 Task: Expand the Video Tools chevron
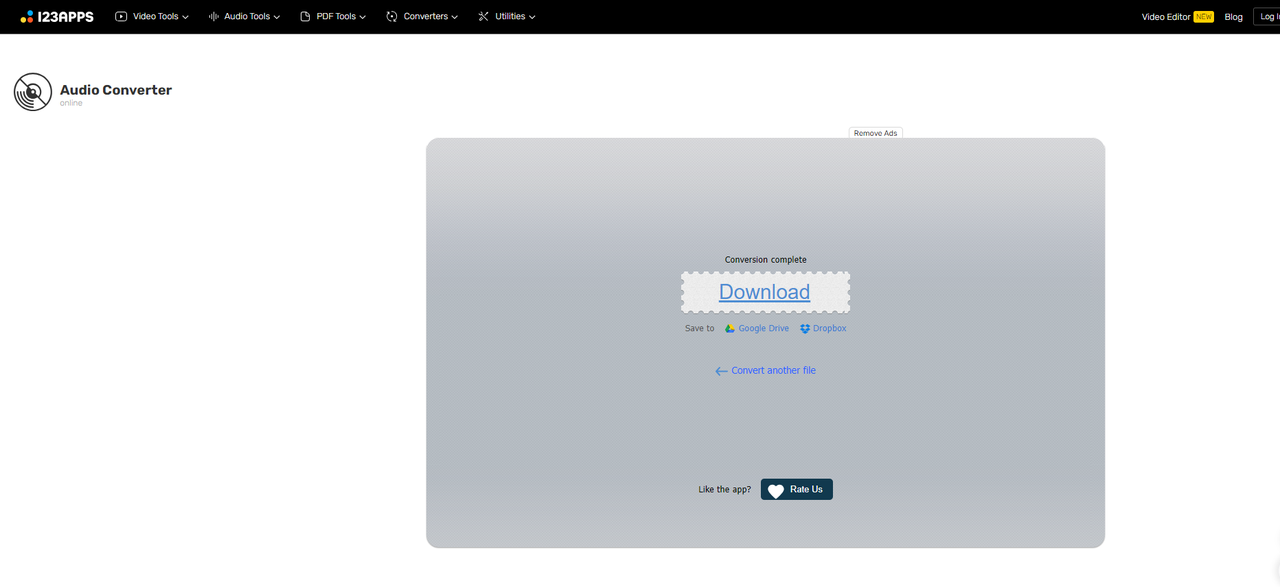185,17
